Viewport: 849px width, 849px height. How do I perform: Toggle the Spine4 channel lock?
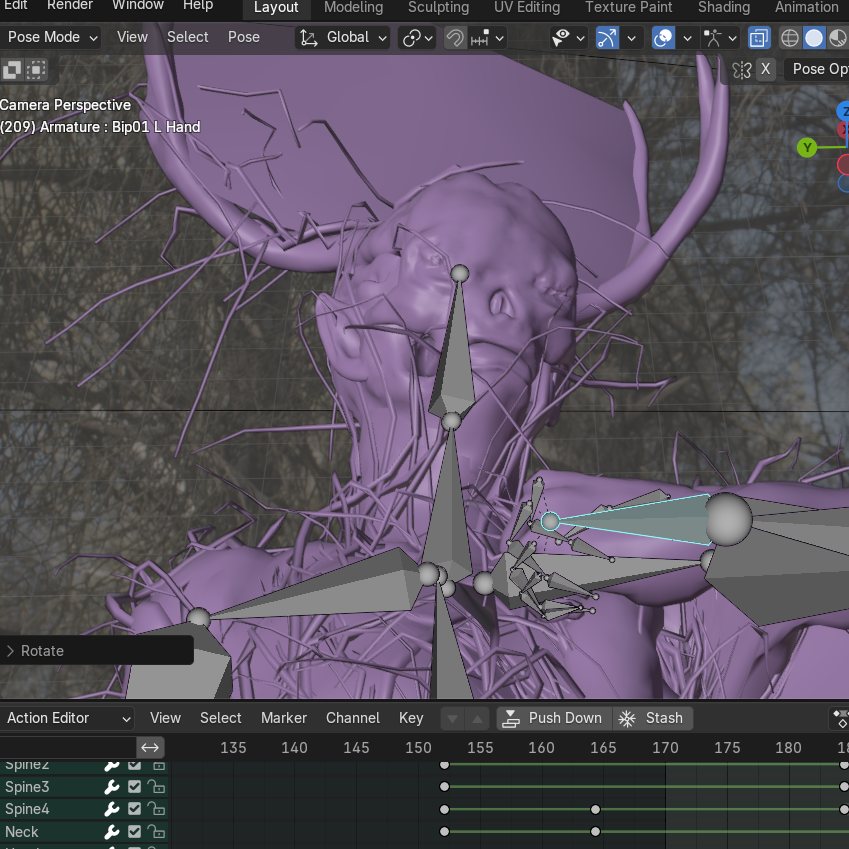tap(156, 809)
